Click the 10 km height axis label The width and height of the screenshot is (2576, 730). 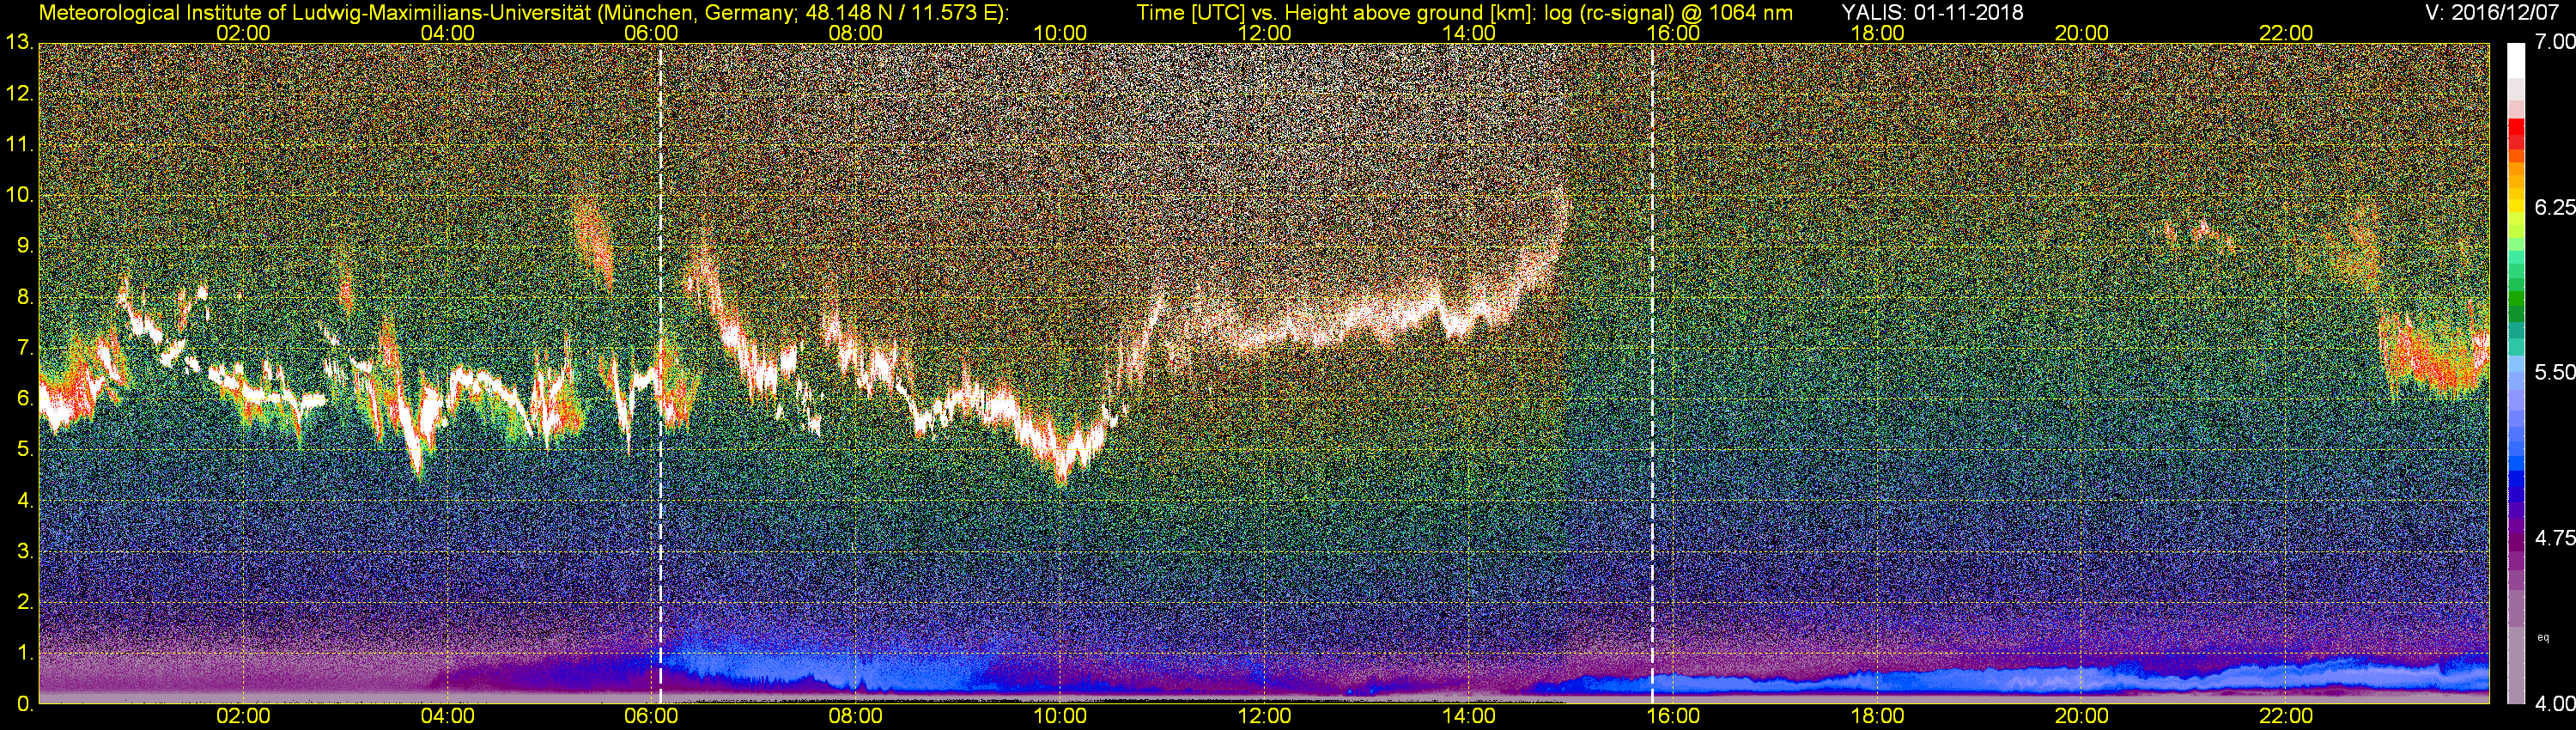[x=18, y=195]
